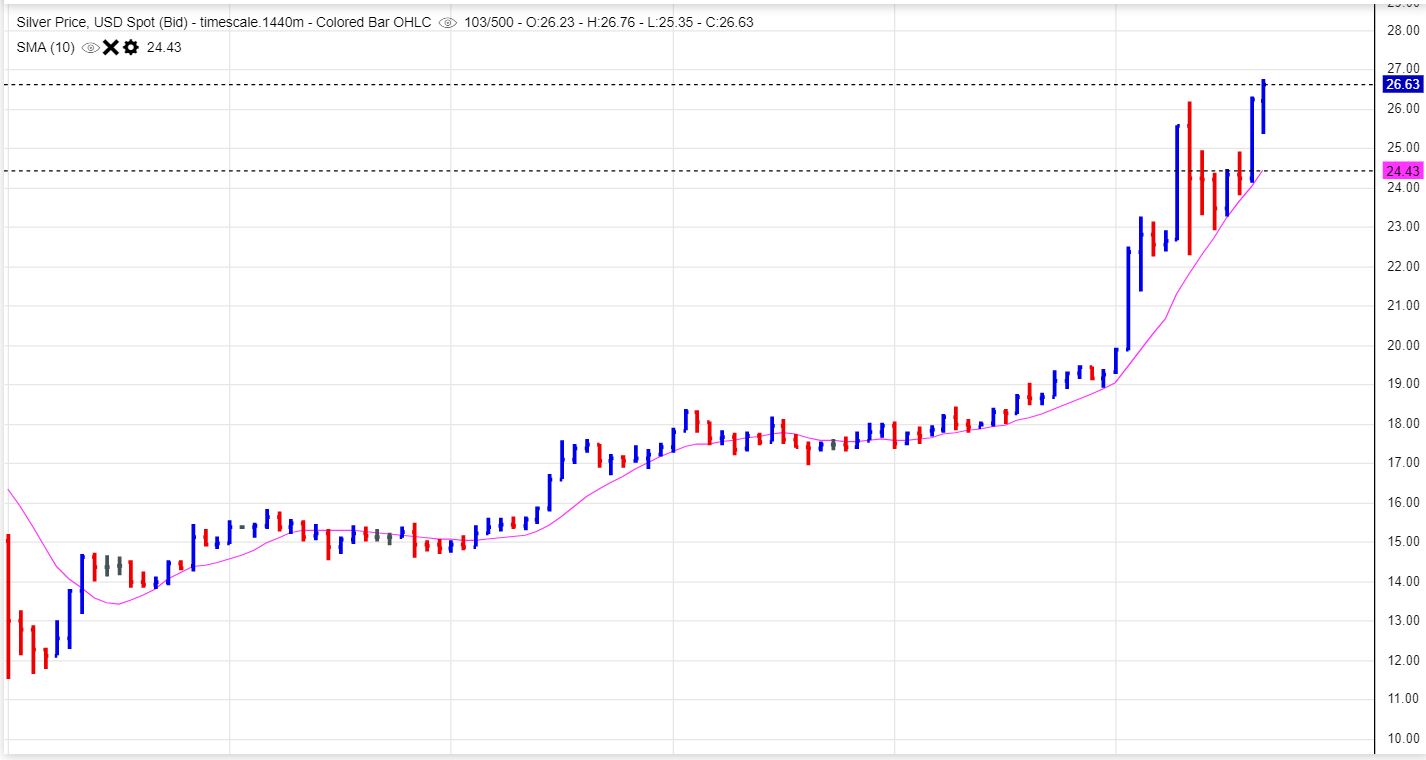Click the SMA (10) indicator label
The width and height of the screenshot is (1426, 760).
[x=45, y=47]
